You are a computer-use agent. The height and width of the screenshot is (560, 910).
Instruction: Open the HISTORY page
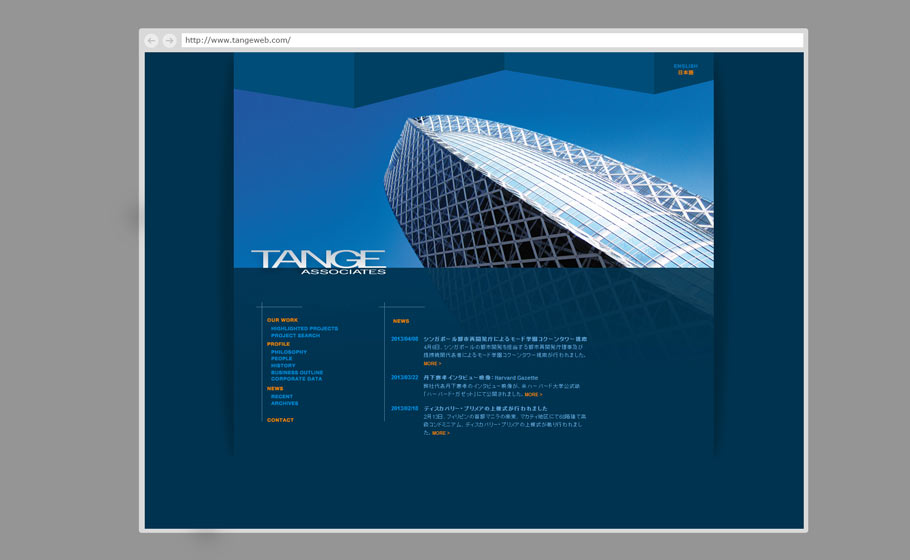click(x=283, y=366)
